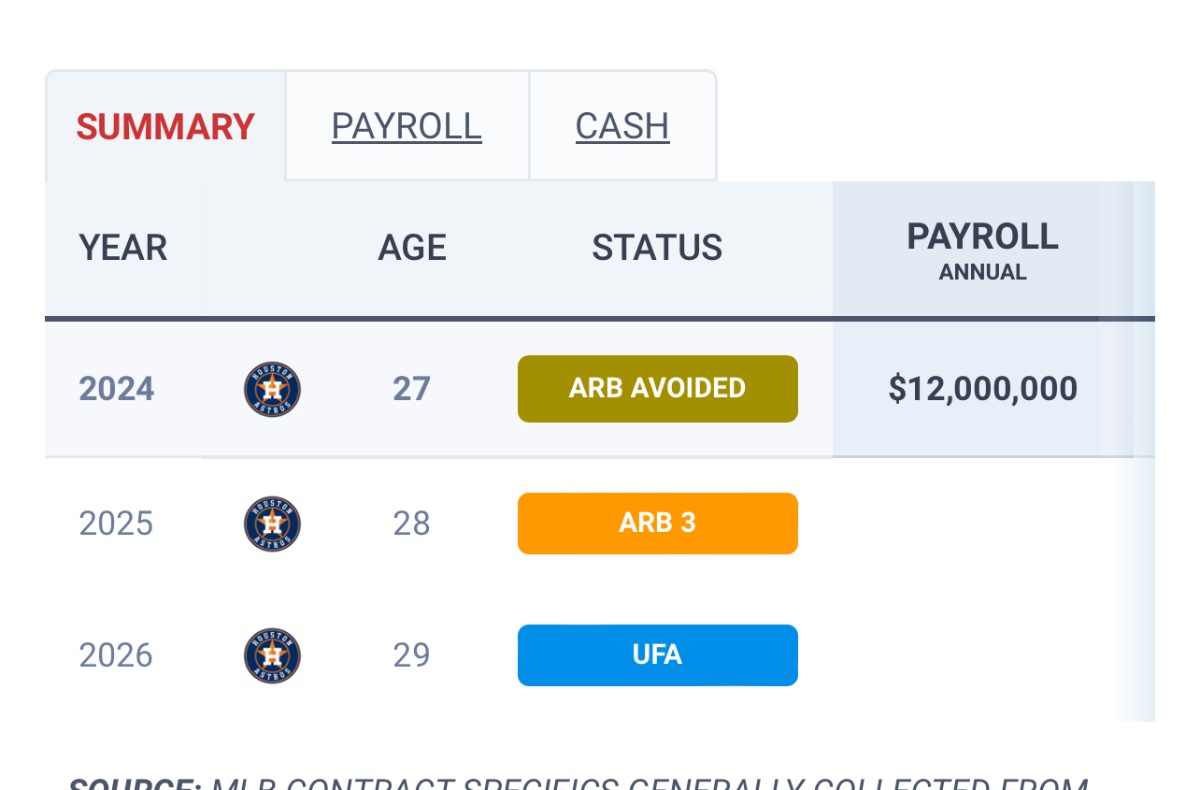
Task: Click the YEAR column header
Action: coord(123,248)
